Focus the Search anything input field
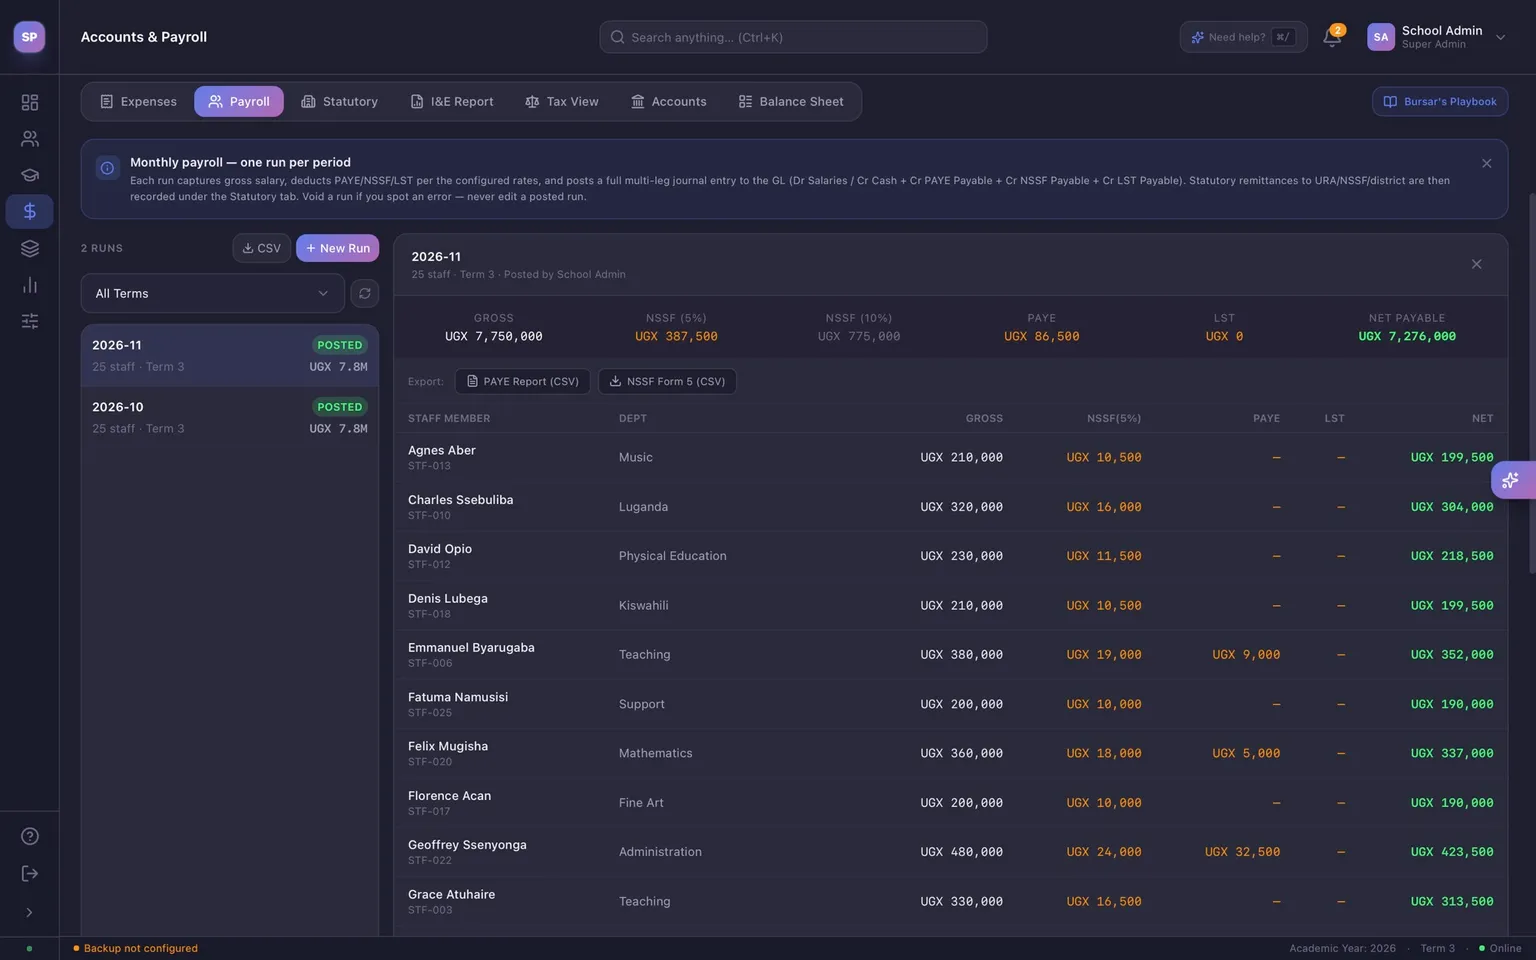 click(x=793, y=37)
